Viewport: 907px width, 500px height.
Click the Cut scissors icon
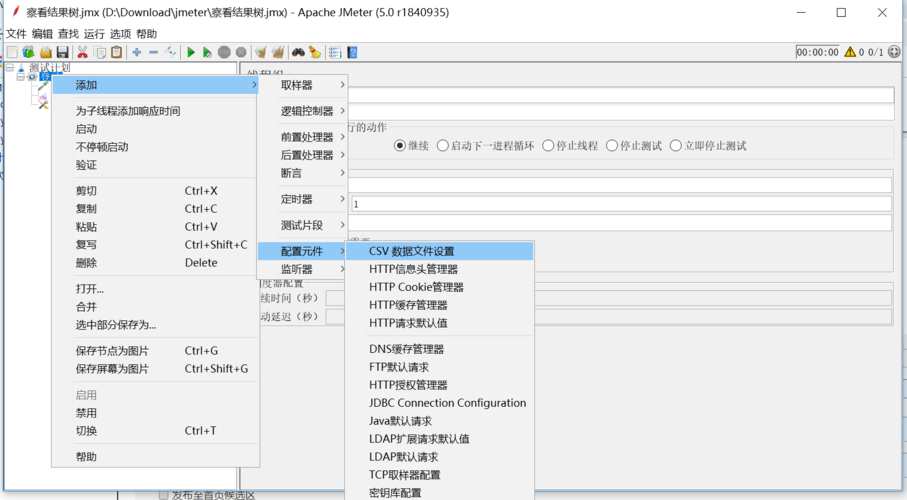(x=83, y=53)
